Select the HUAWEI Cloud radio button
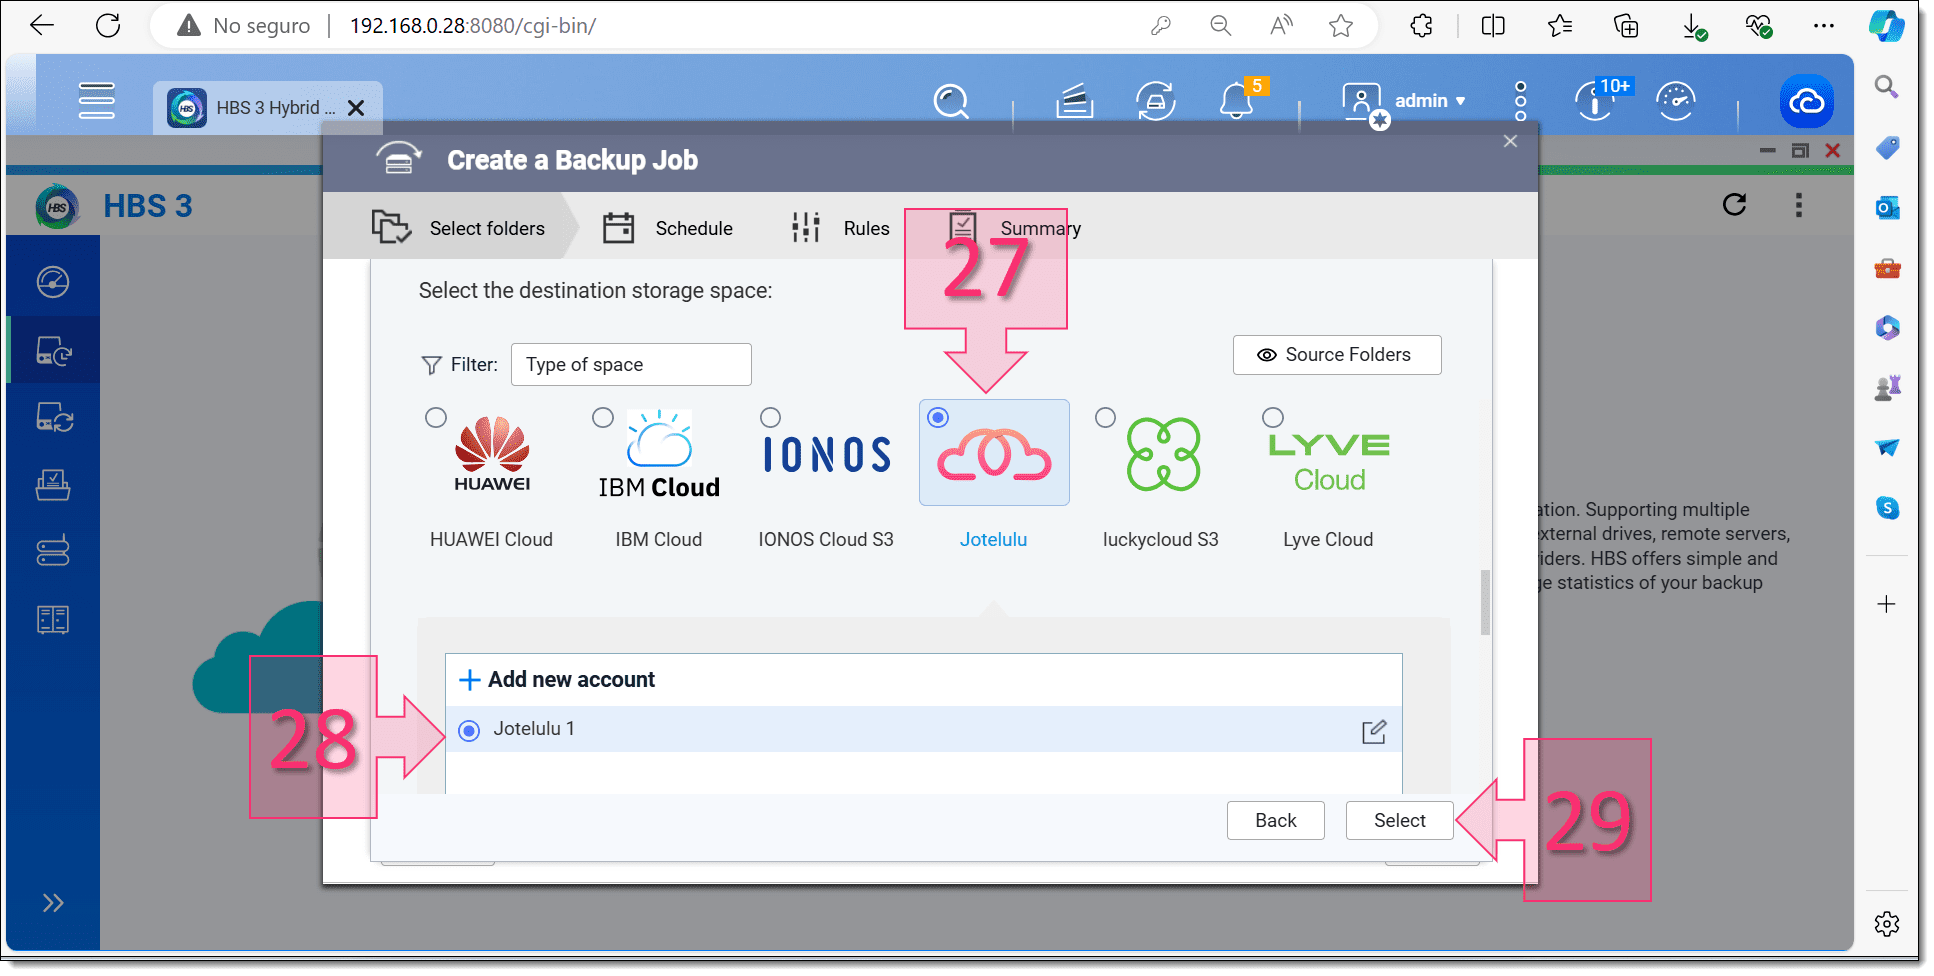This screenshot has width=1934, height=976. [436, 418]
